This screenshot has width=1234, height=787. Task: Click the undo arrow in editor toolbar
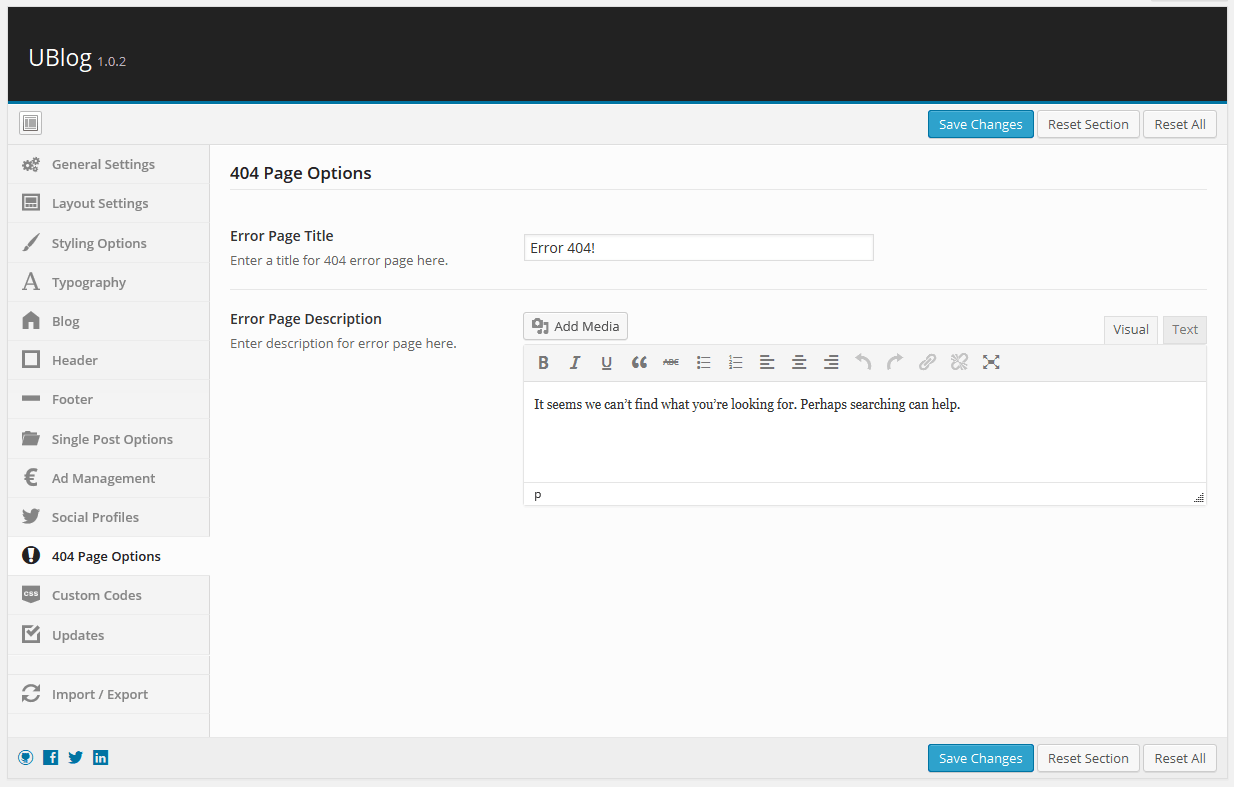(863, 363)
